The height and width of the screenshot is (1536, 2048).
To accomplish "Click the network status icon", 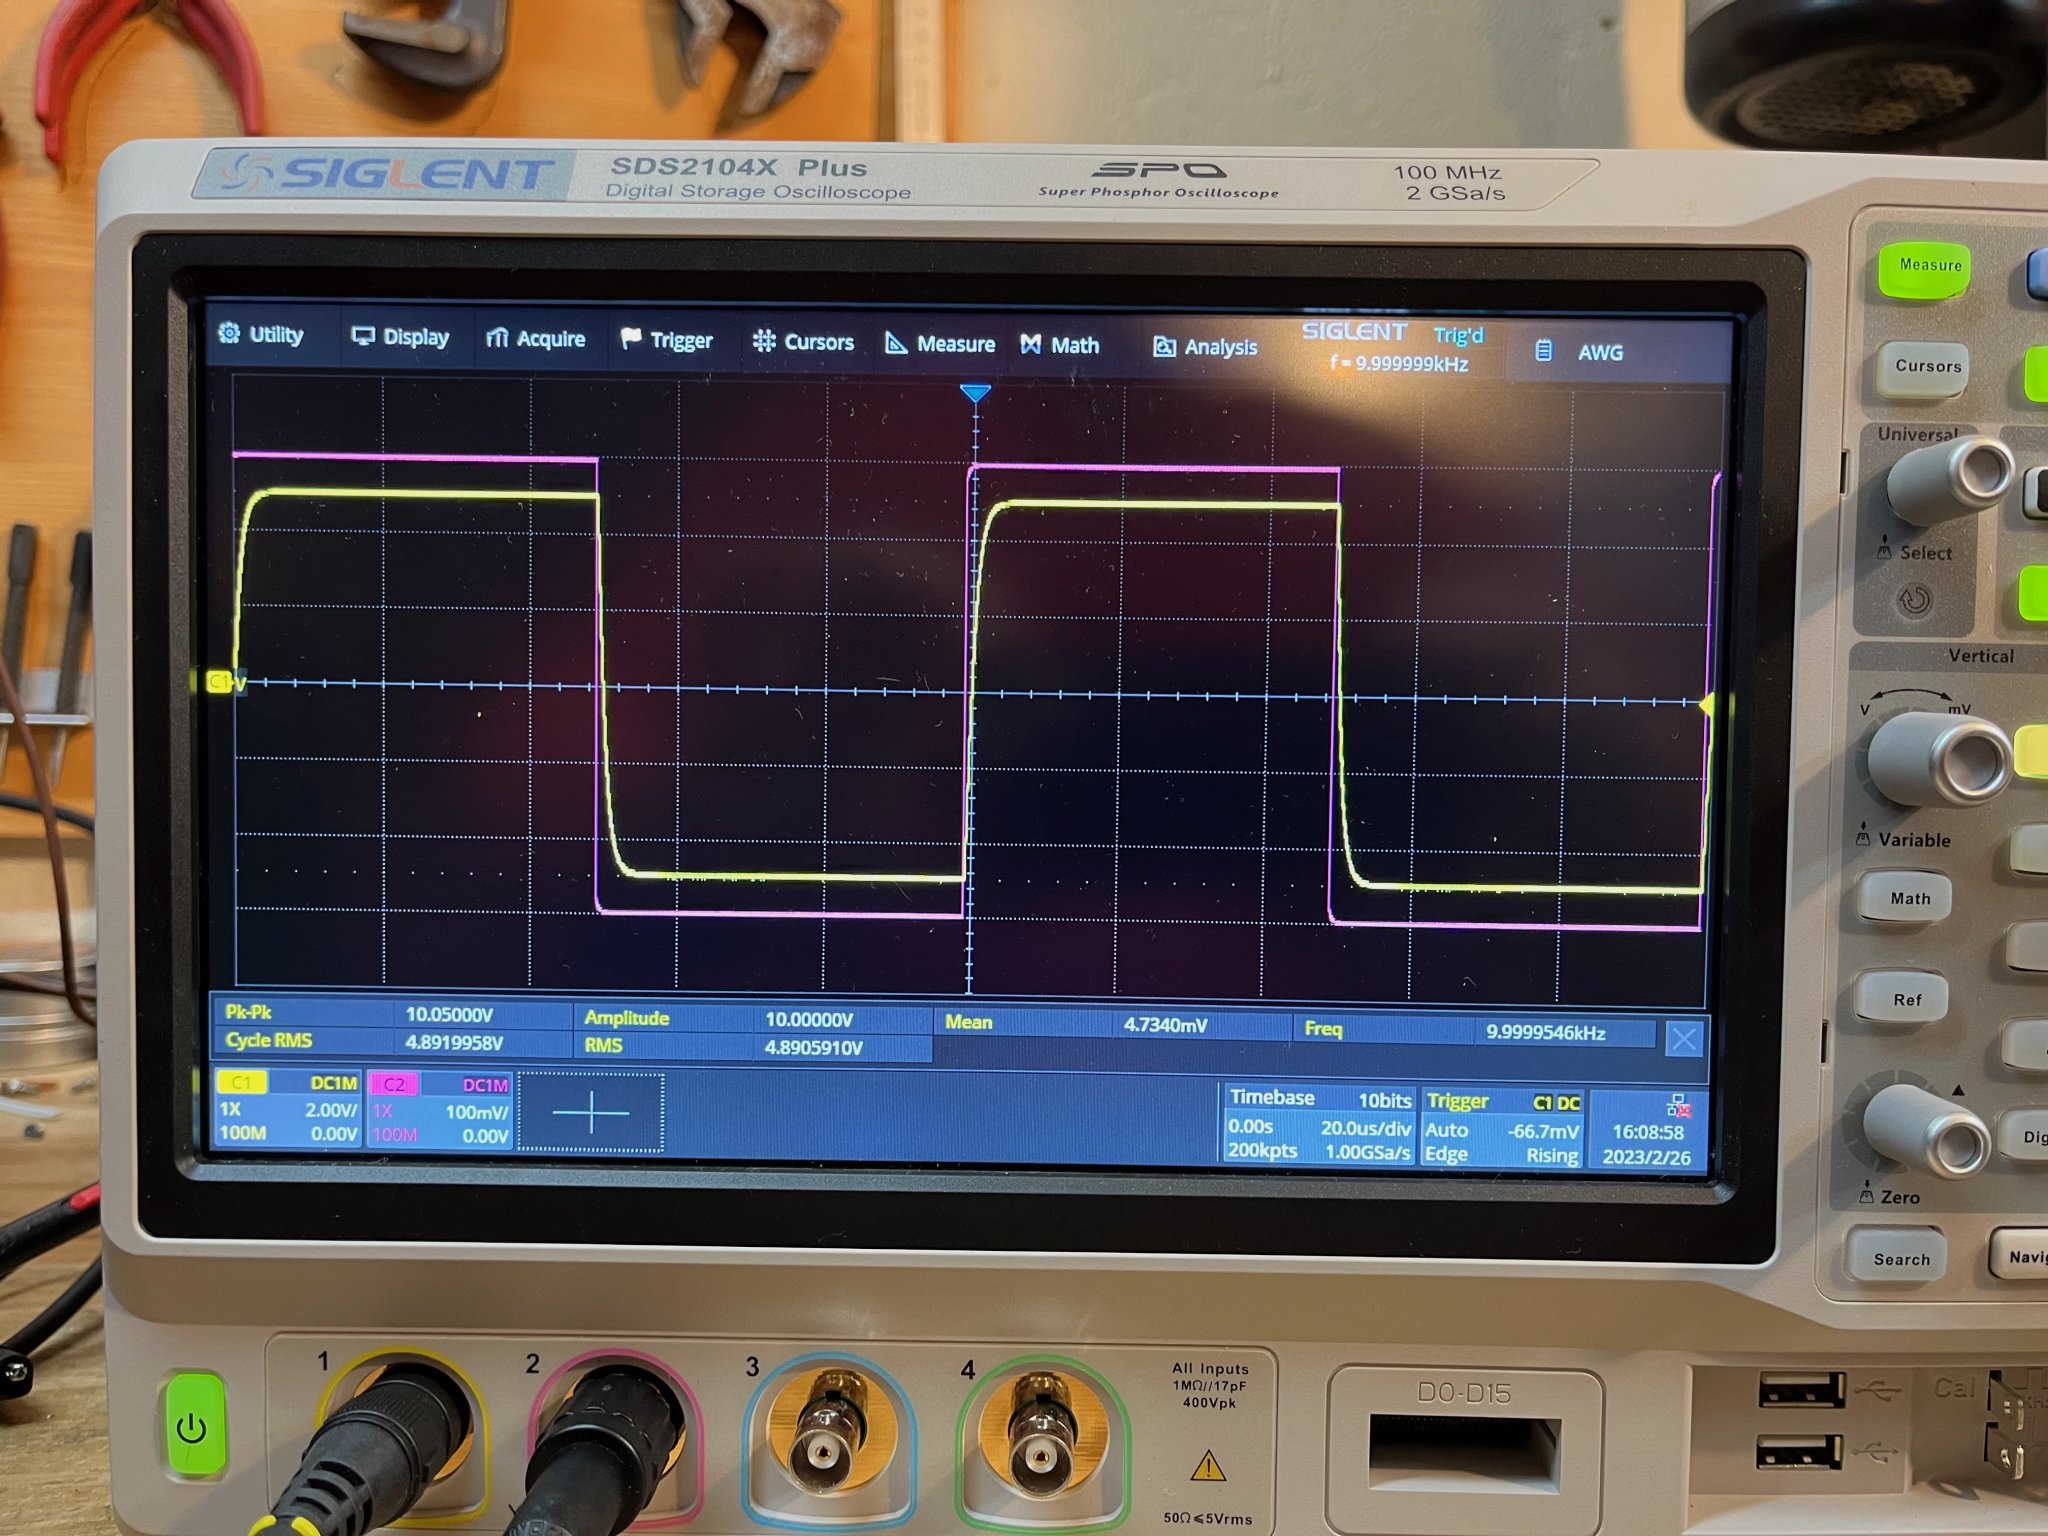I will [1678, 1105].
